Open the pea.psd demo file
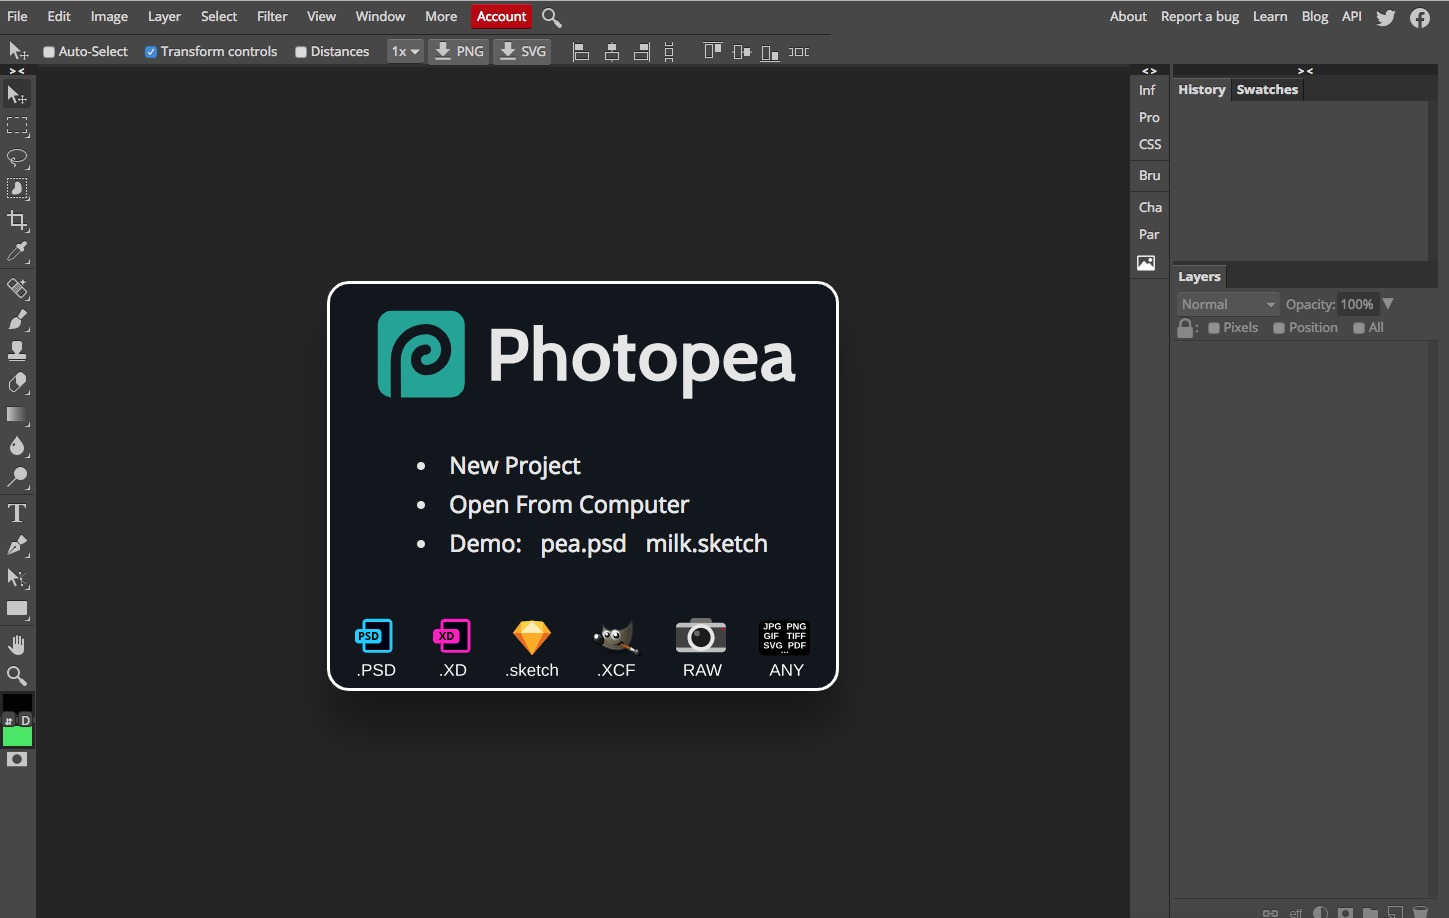 pos(583,544)
